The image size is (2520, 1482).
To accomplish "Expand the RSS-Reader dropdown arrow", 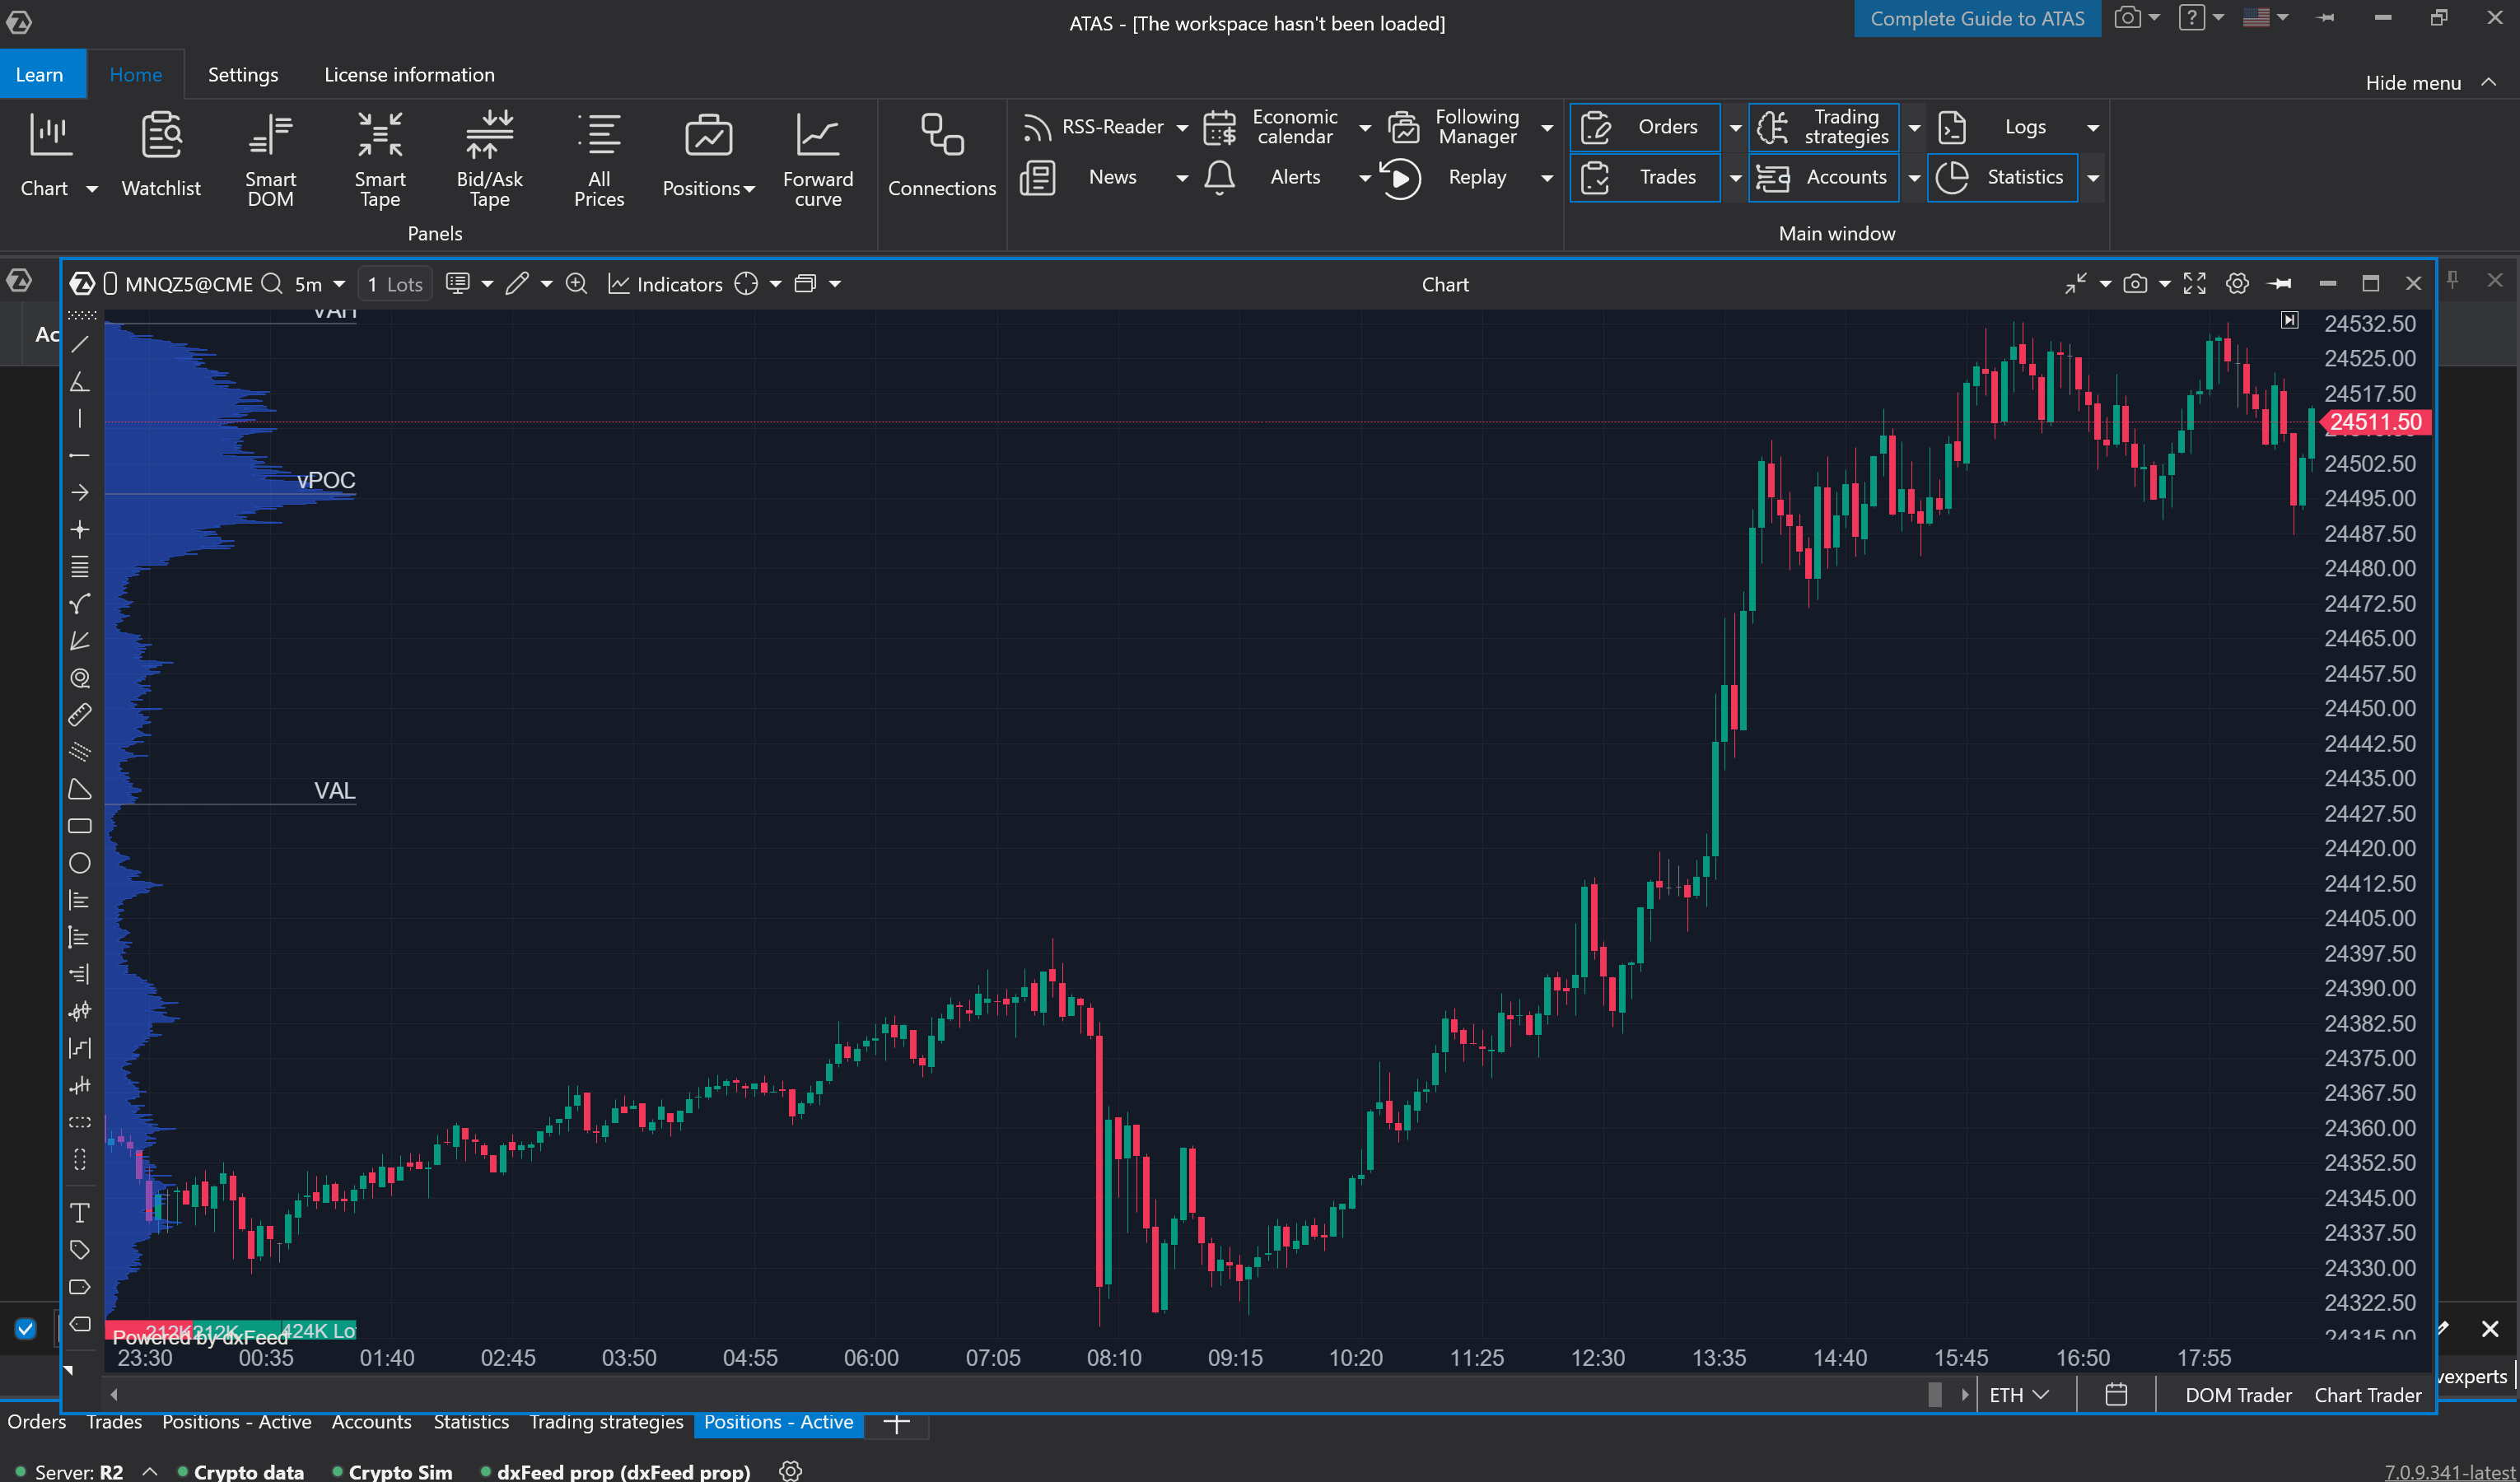I will click(x=1182, y=127).
